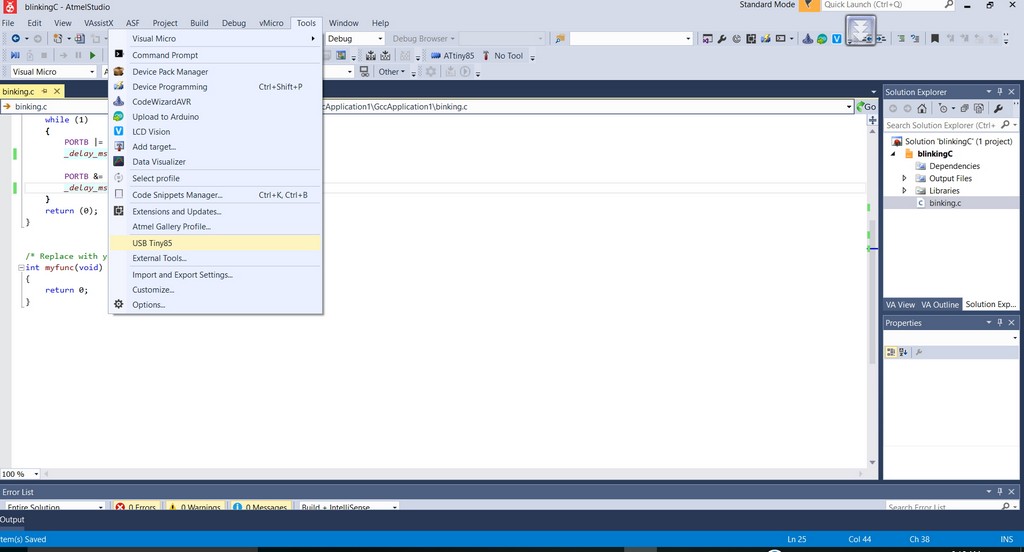Open Command Prompt menu entry
This screenshot has height=552, width=1024.
pos(216,56)
